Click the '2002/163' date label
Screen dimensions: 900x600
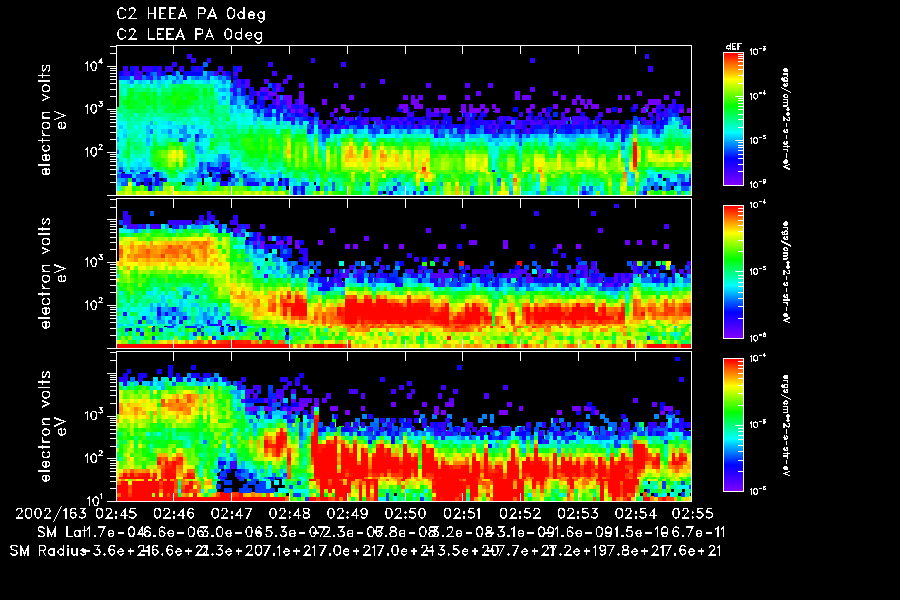(x=51, y=513)
